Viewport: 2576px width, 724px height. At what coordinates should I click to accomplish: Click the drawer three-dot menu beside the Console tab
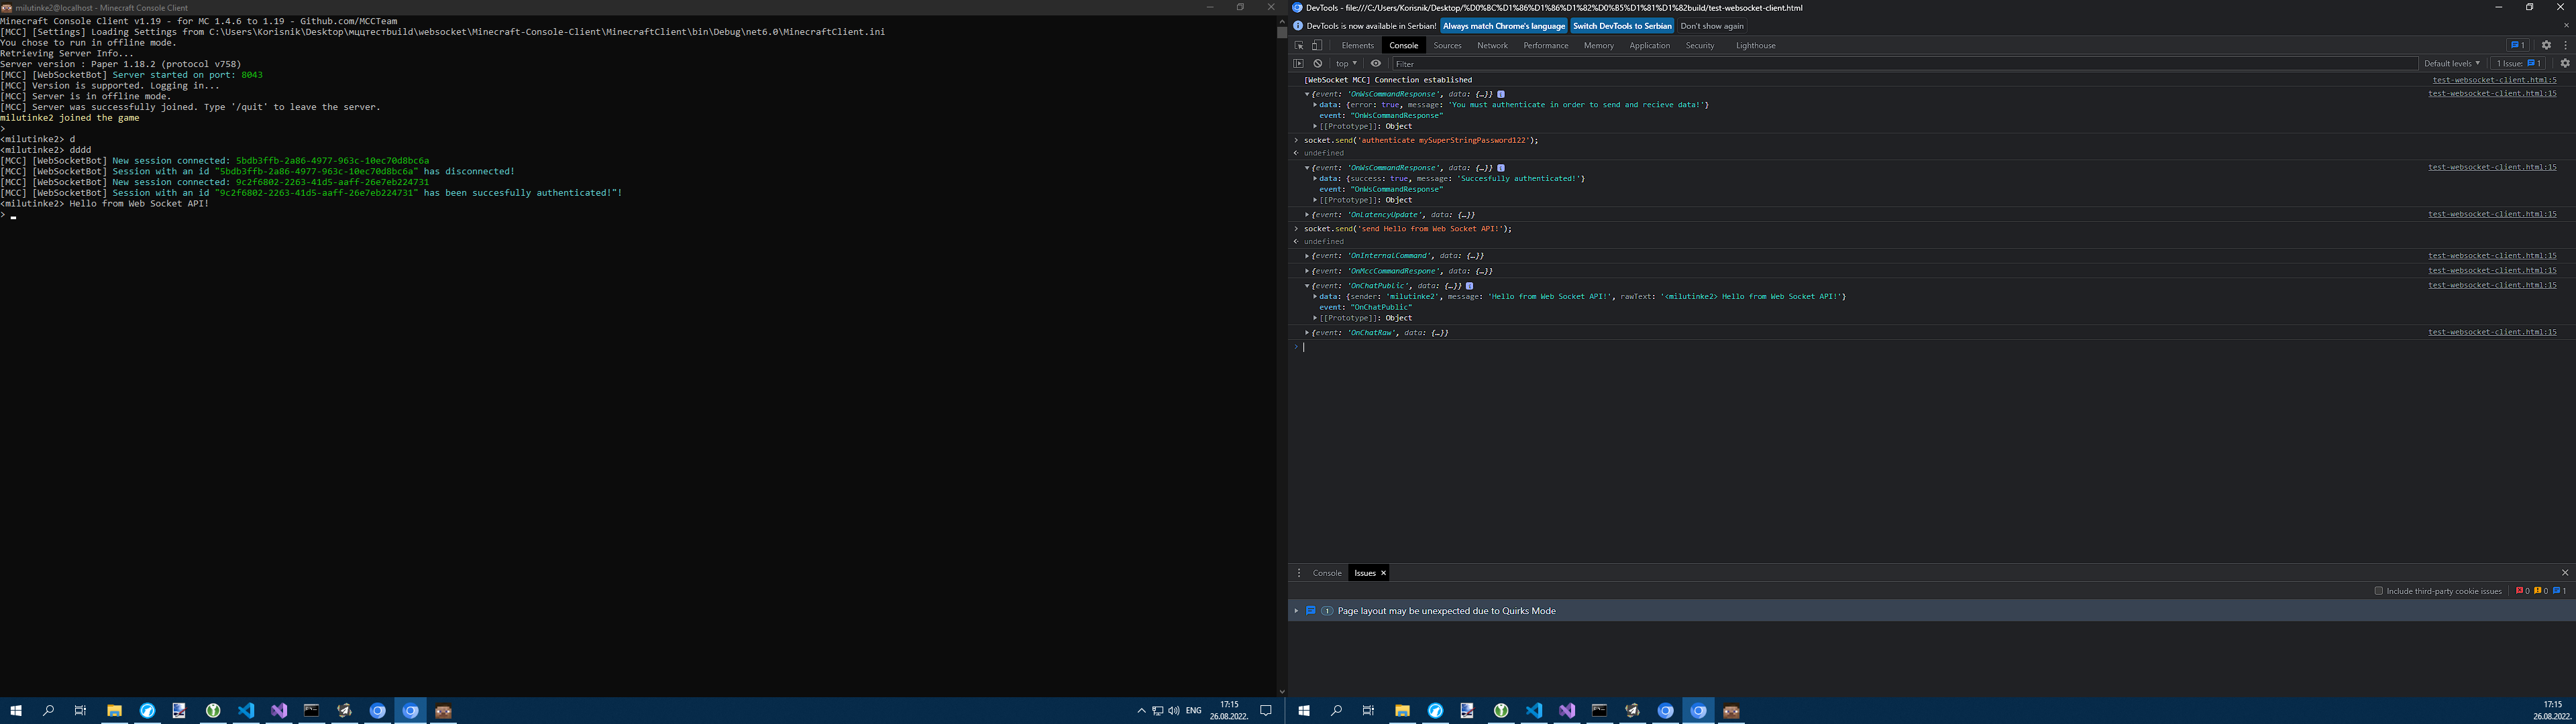click(x=1299, y=573)
